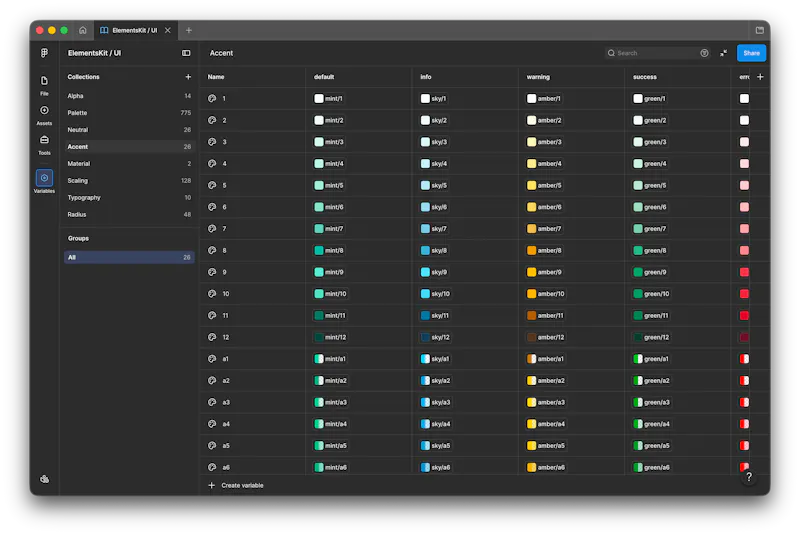Select the Variables sidebar panel
The image size is (800, 535).
pyautogui.click(x=44, y=182)
